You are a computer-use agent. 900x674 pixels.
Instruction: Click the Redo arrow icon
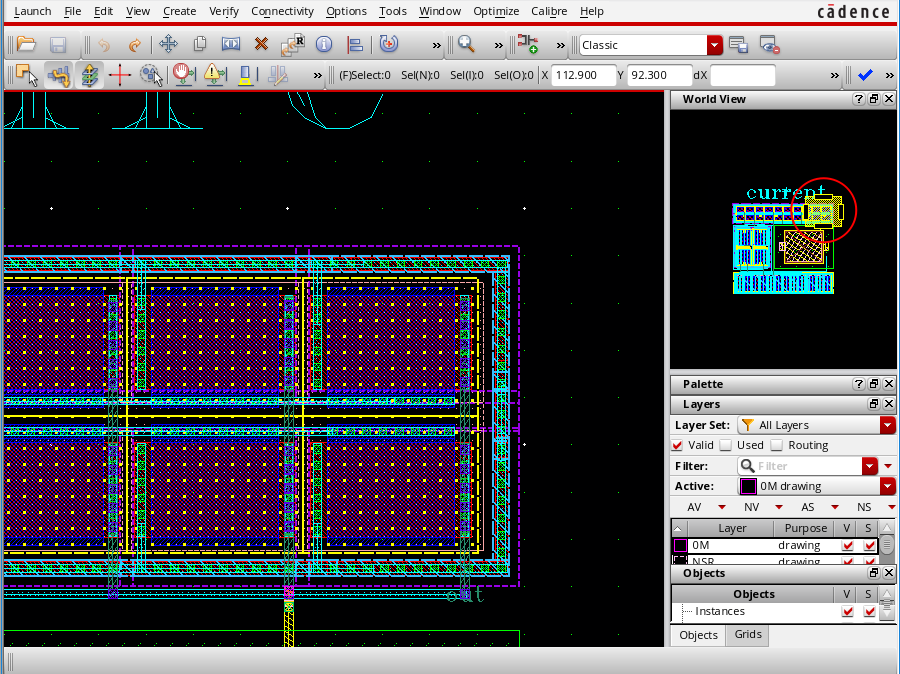134,45
